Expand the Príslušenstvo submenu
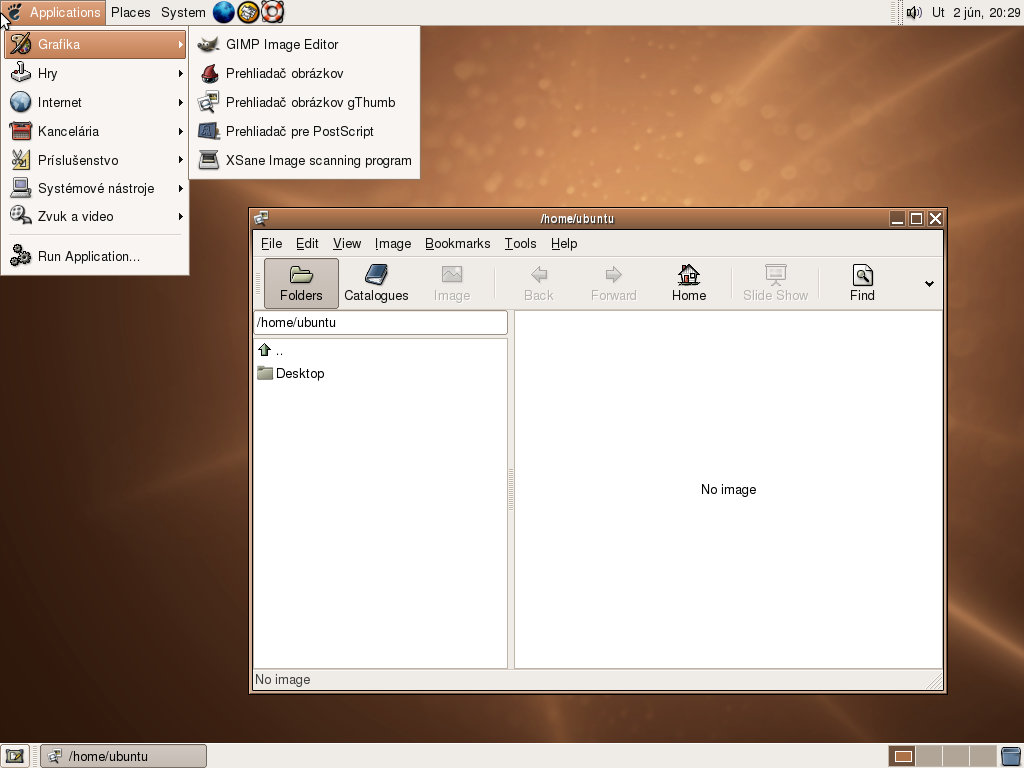 pos(95,160)
